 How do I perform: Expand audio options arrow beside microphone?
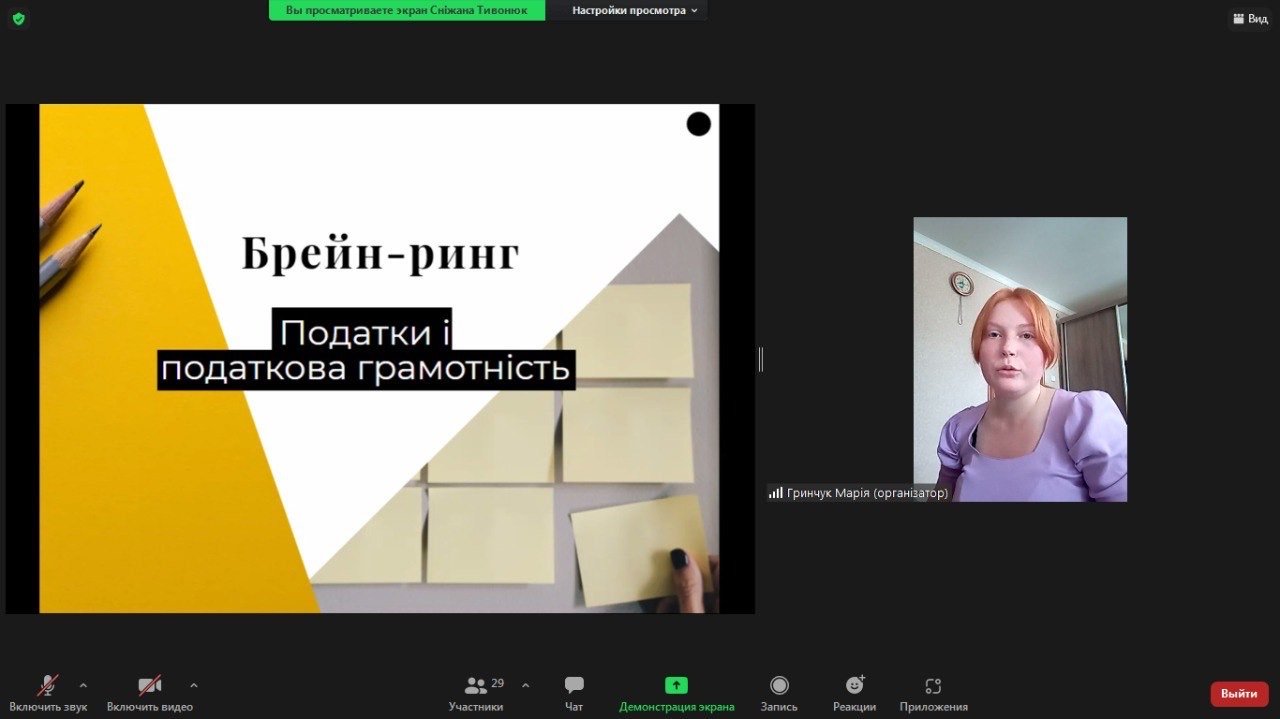[x=83, y=685]
